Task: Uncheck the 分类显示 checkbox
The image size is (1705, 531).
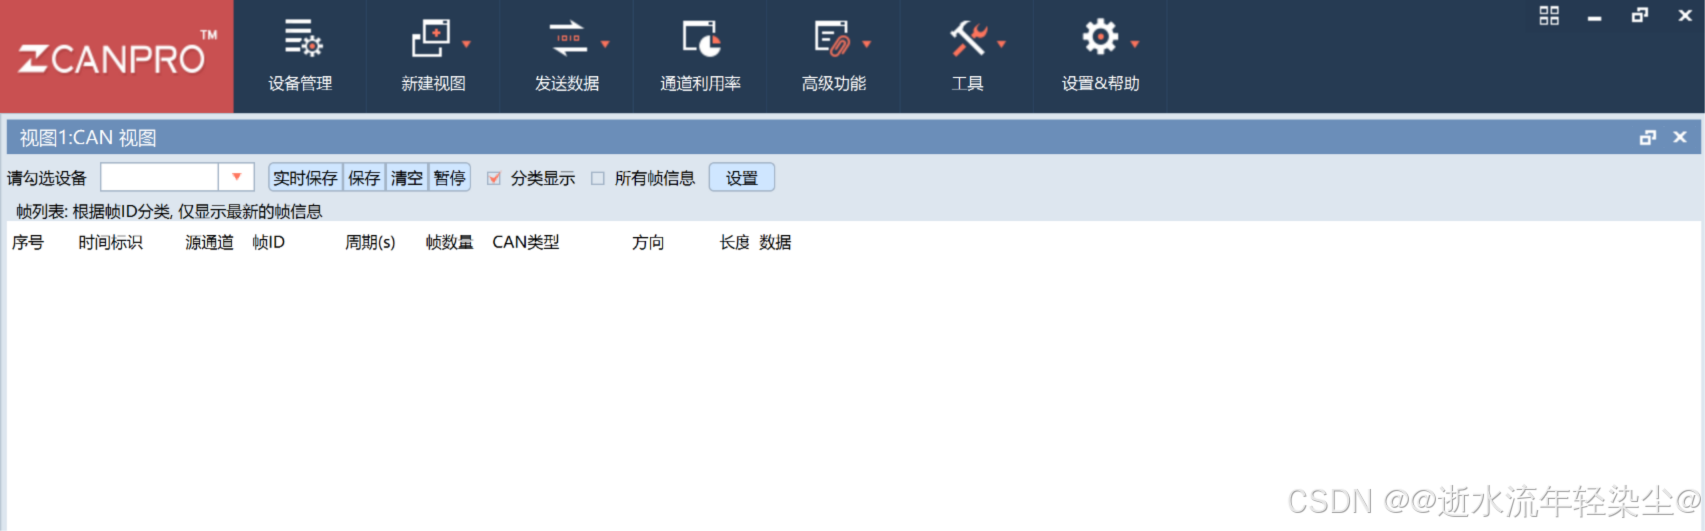Action: tap(494, 178)
